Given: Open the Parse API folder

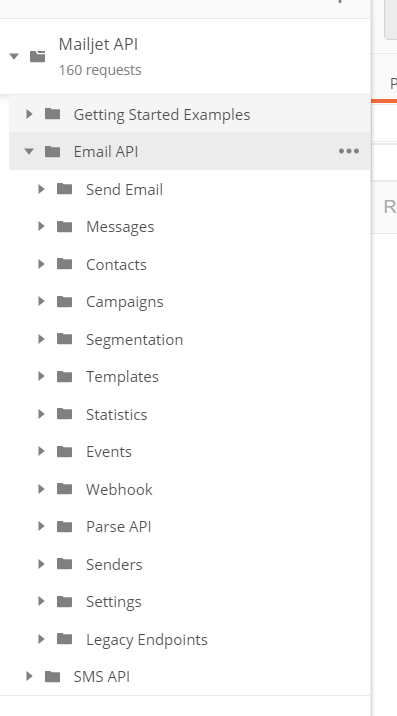Looking at the screenshot, I should pos(190,526).
